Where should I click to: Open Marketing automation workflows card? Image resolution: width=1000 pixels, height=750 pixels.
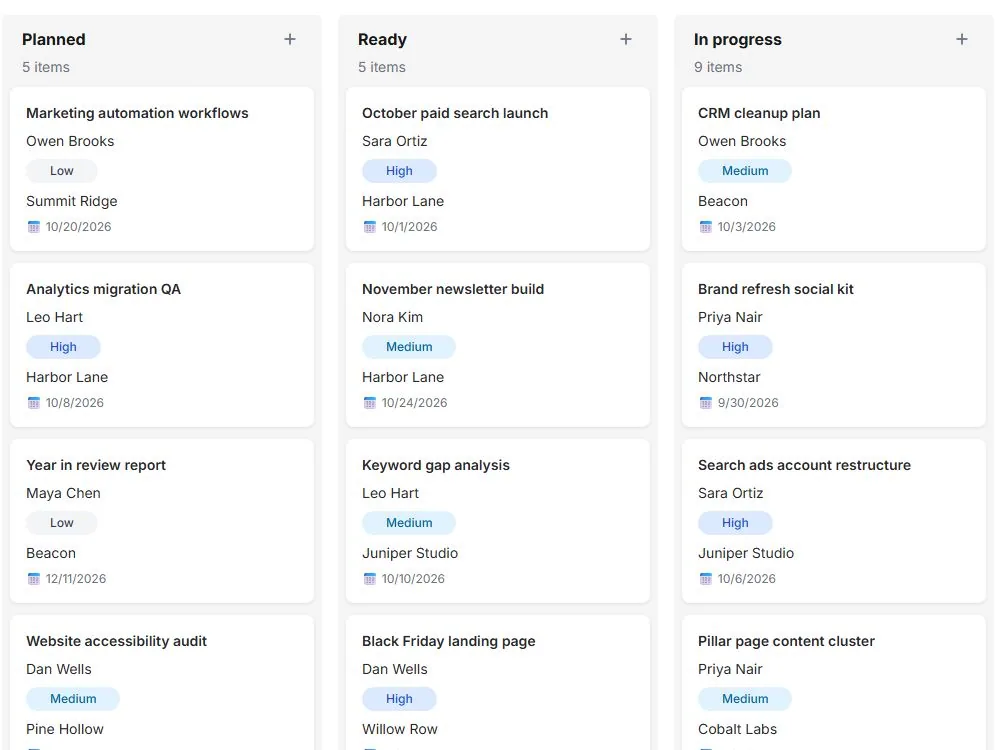click(x=162, y=169)
